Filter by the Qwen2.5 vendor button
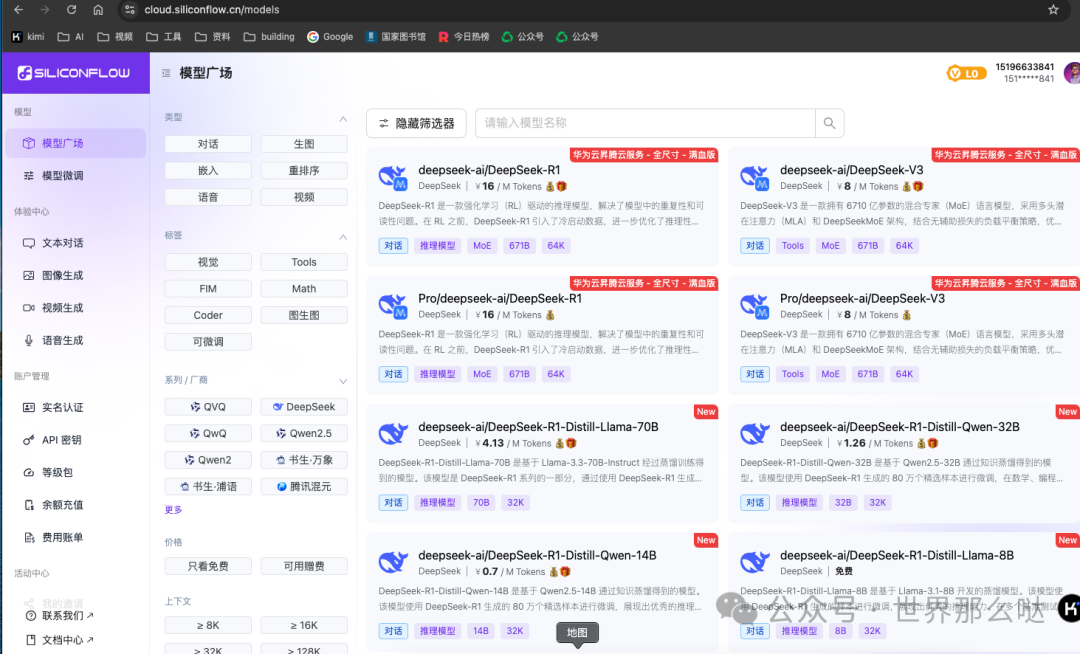 coord(304,433)
